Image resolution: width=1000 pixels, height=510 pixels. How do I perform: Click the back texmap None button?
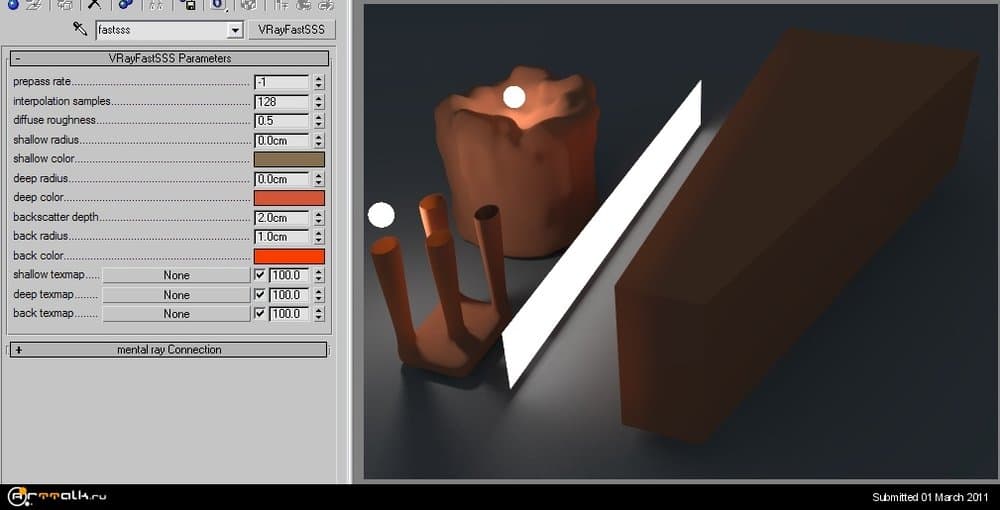(176, 314)
